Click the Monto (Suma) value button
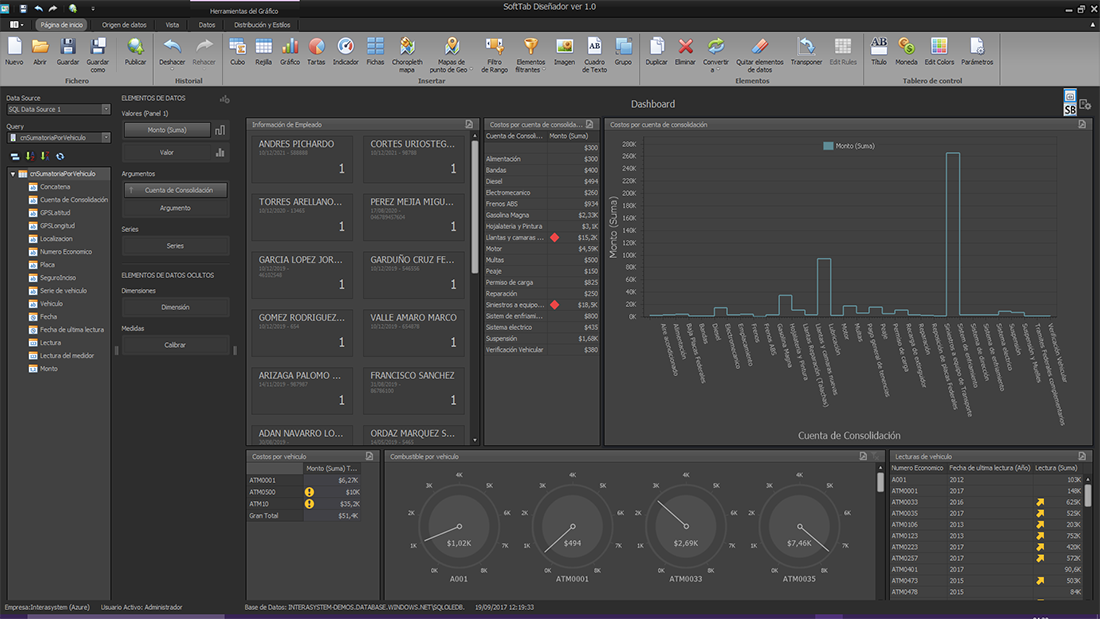Viewport: 1100px width, 619px height. (167, 130)
